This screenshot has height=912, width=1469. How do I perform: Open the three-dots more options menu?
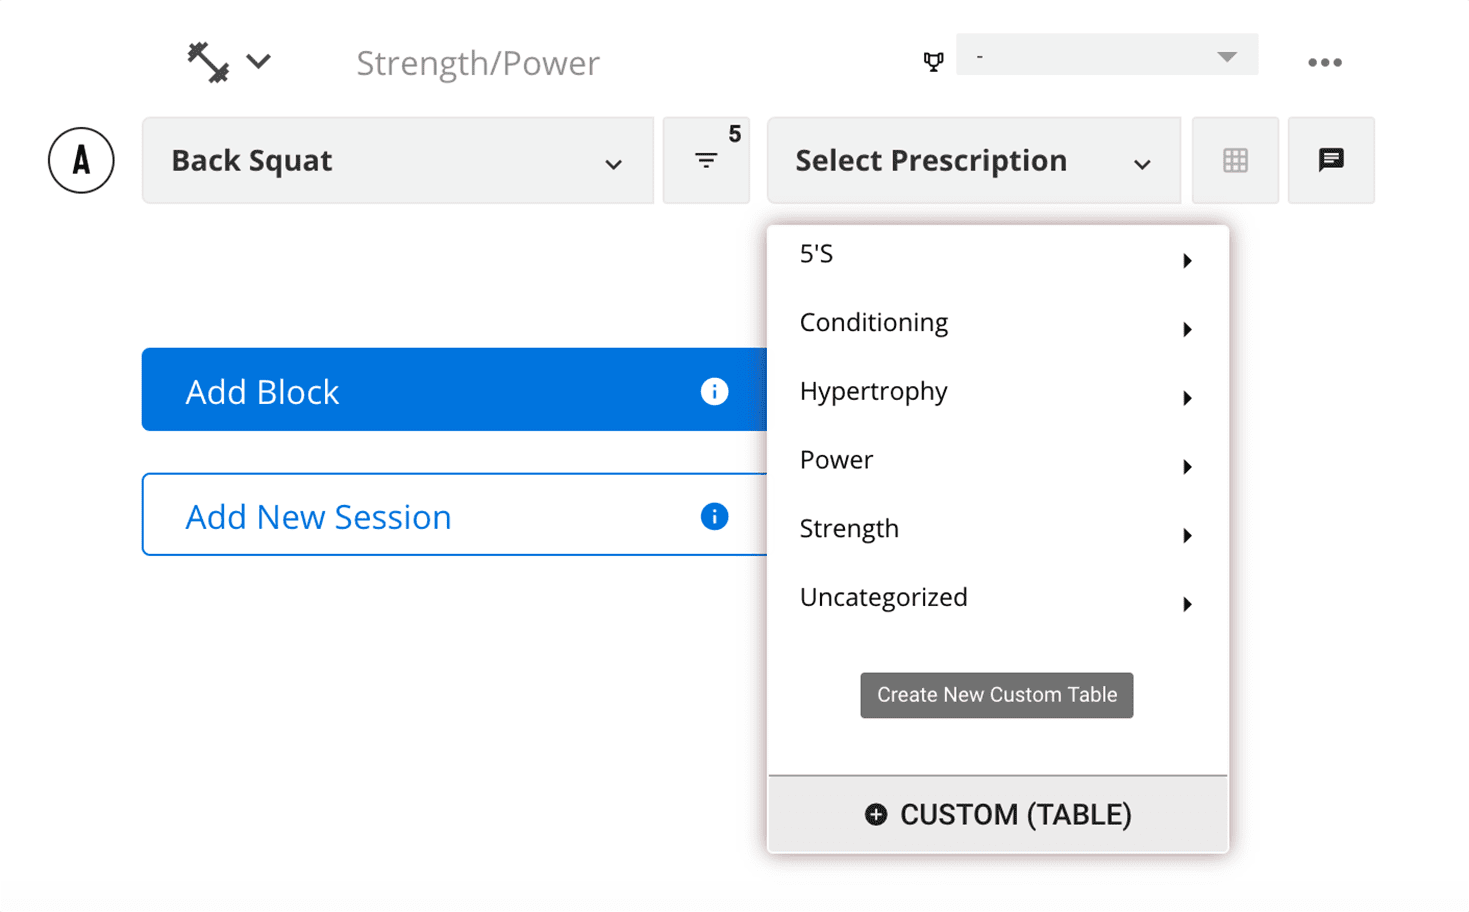click(x=1325, y=62)
